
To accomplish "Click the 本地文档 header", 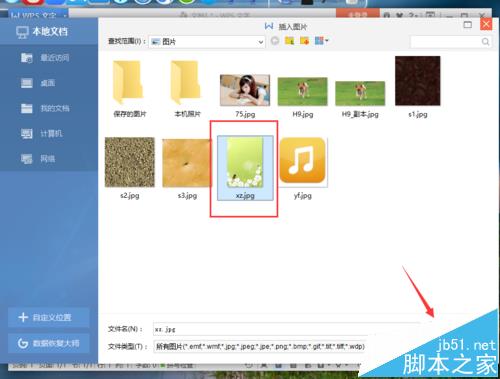I will (42, 32).
